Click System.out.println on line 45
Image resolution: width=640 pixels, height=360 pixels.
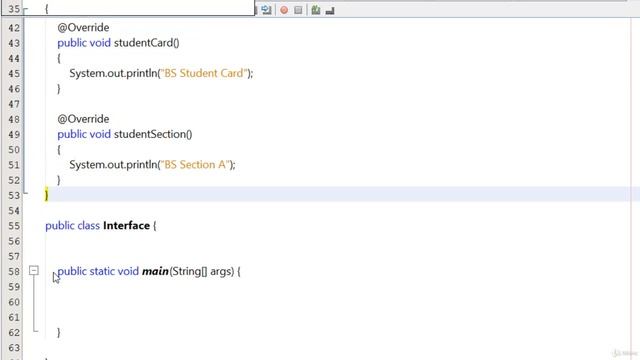(113, 73)
